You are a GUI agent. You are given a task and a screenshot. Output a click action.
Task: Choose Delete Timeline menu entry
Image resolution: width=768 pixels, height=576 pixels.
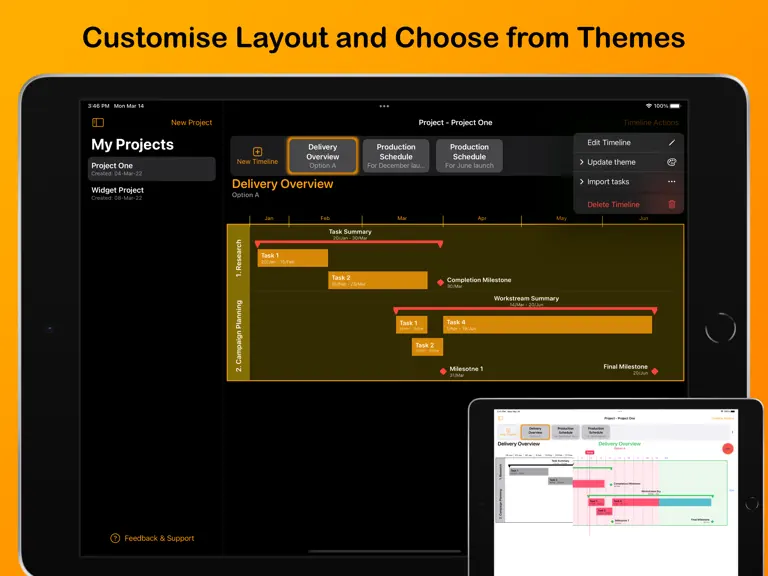(x=628, y=204)
